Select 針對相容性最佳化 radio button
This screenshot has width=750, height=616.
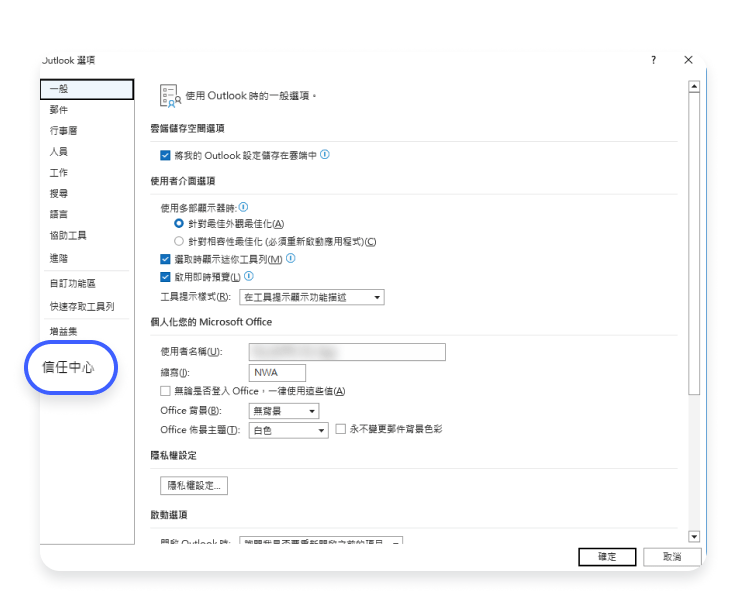179,241
